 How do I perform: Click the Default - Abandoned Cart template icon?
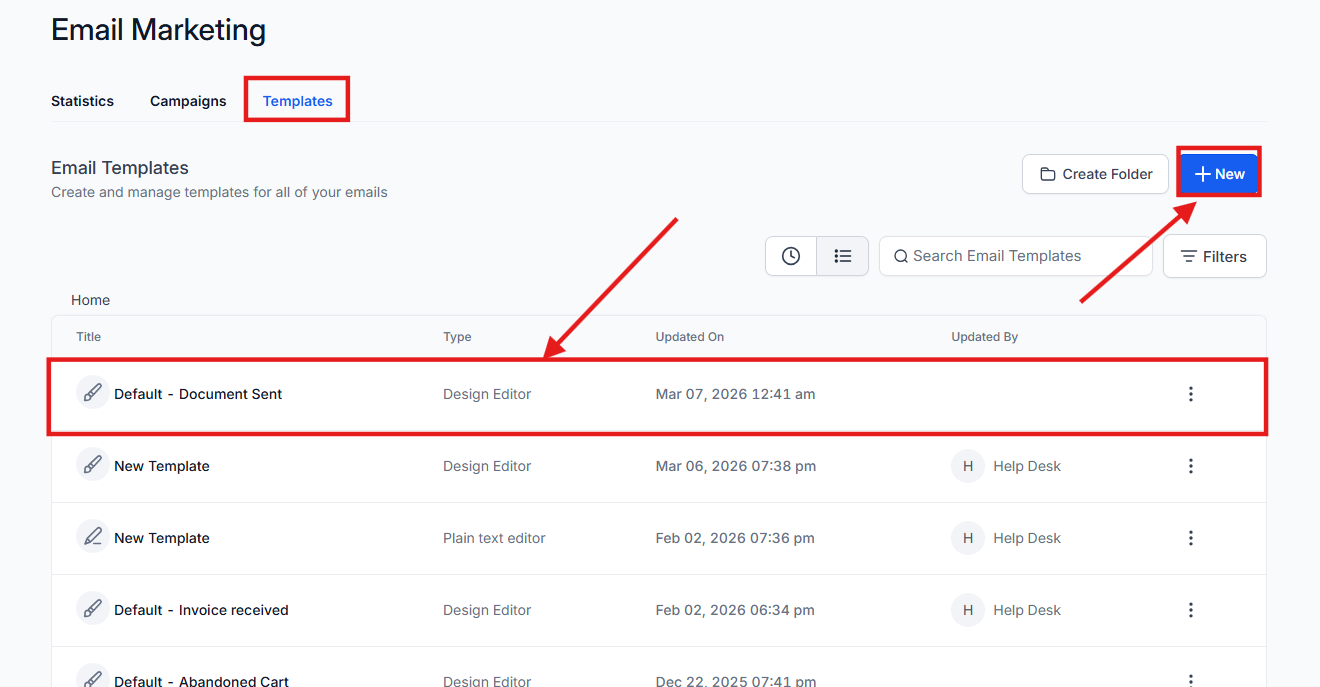pos(93,678)
